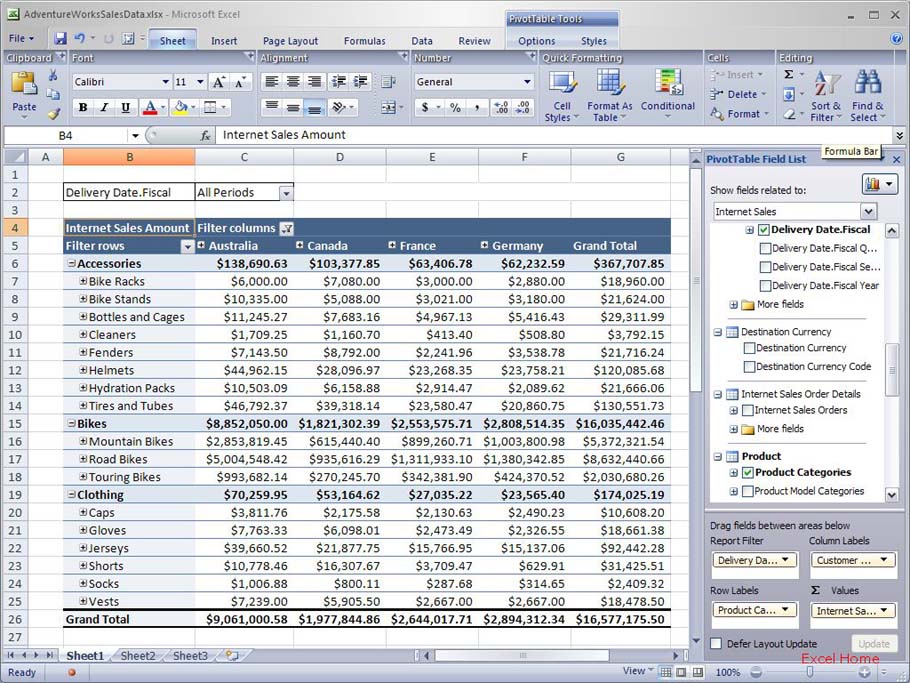
Task: Click the Save icon in quick access toolbar
Action: coord(60,39)
